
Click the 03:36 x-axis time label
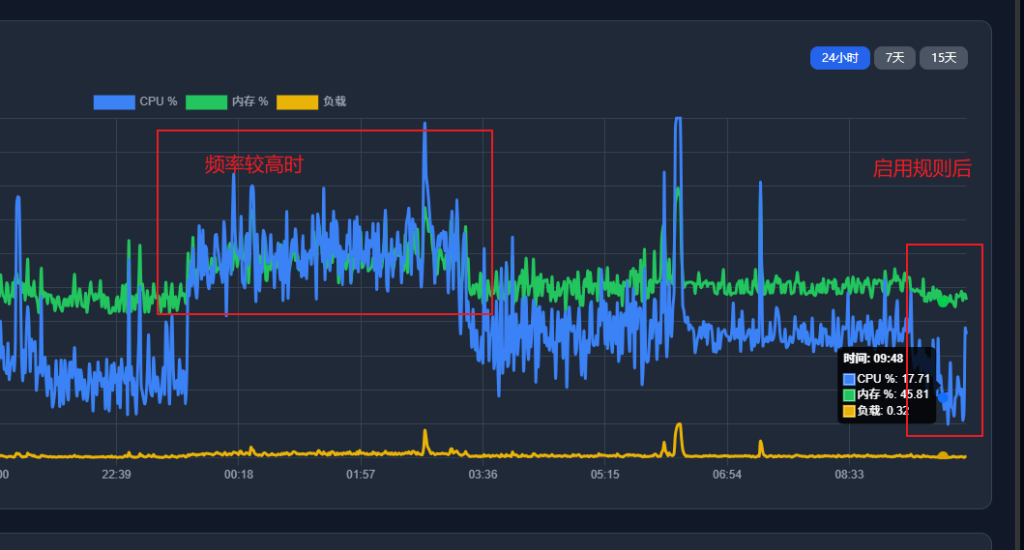coord(483,474)
